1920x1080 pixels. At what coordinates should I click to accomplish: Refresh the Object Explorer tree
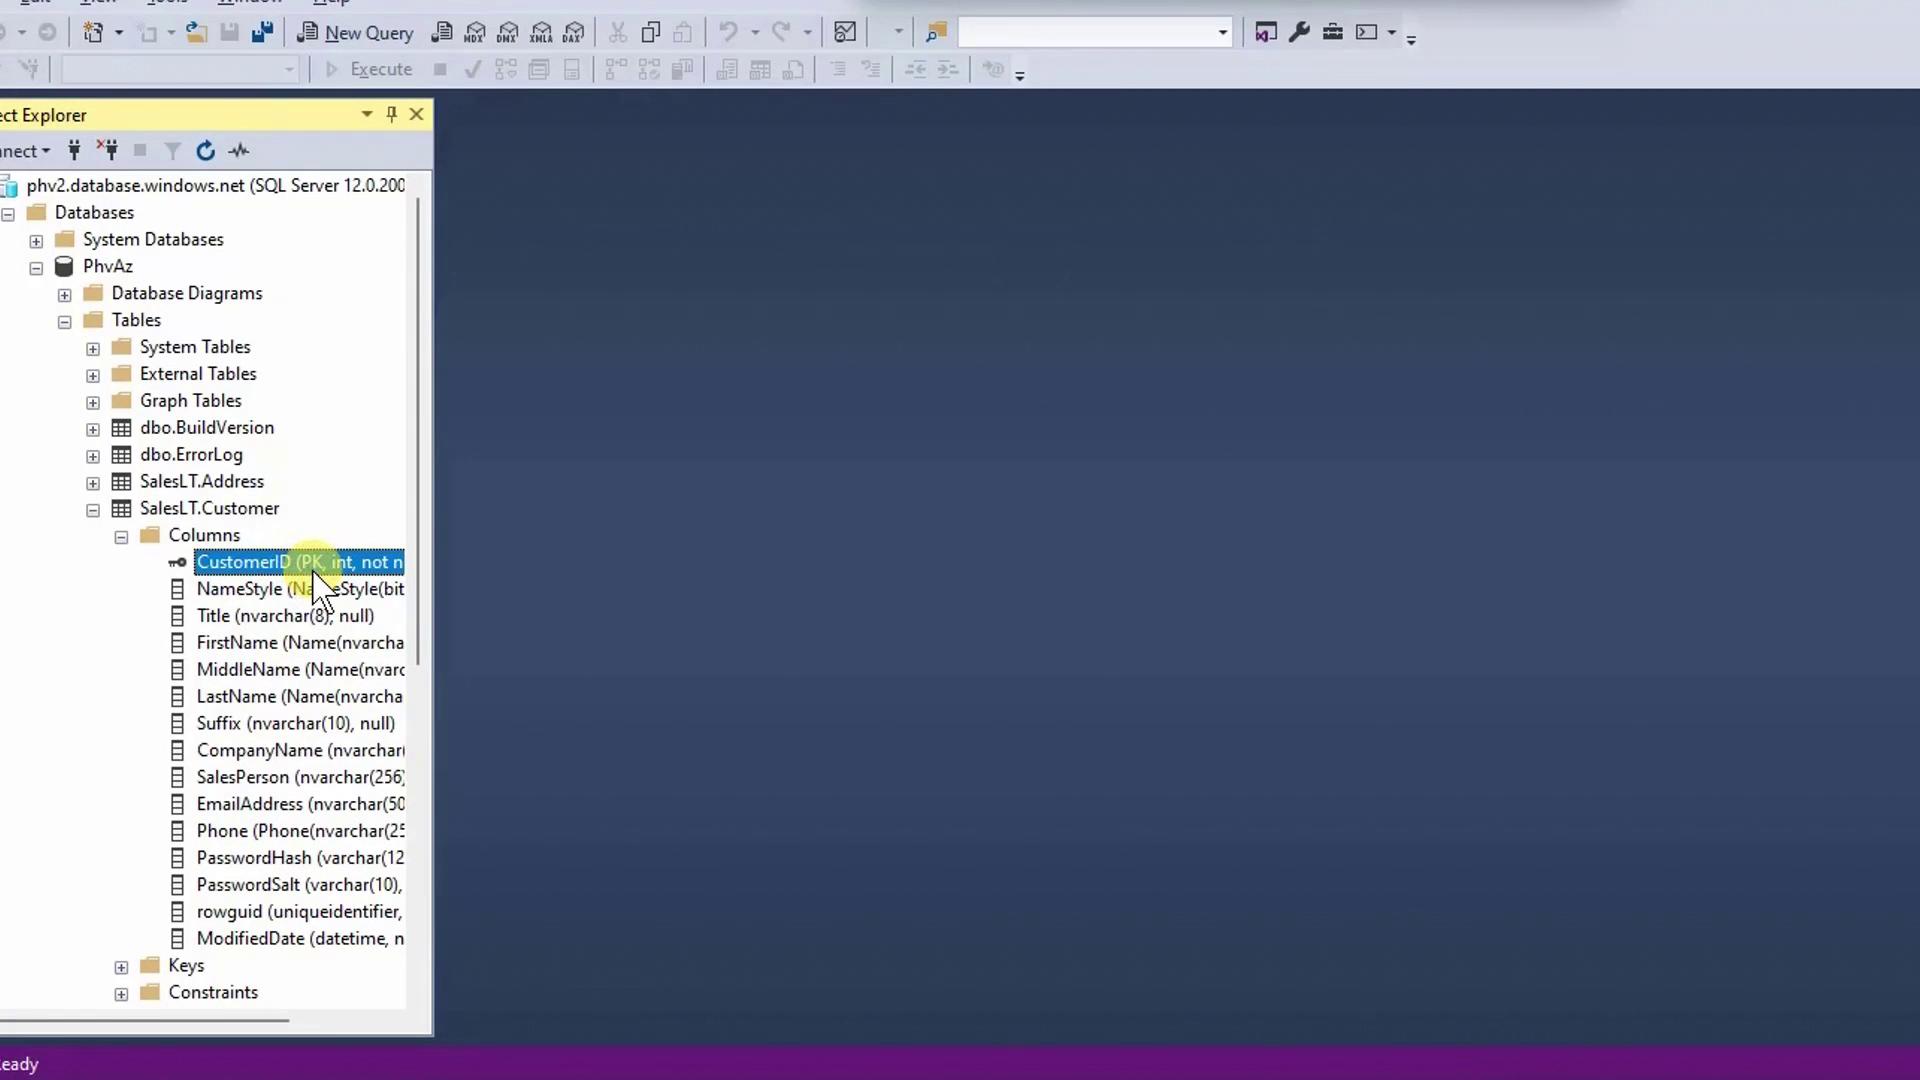pos(205,151)
